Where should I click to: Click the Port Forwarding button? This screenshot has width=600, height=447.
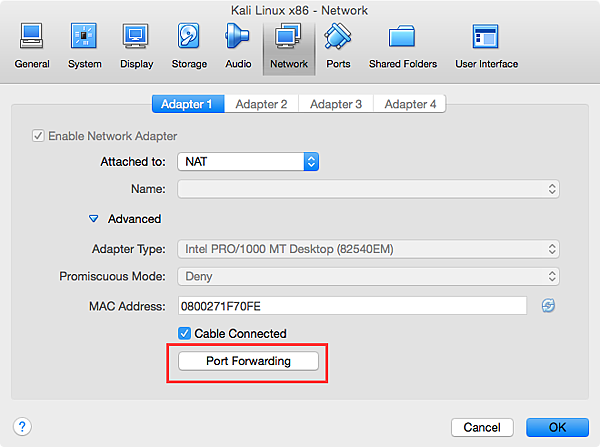pos(248,361)
